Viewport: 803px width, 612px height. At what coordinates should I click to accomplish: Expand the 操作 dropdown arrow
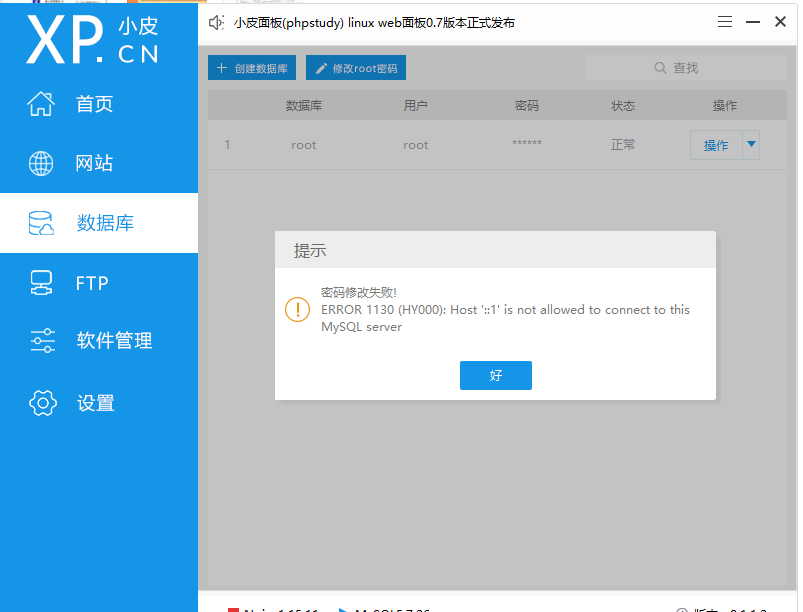click(x=752, y=144)
